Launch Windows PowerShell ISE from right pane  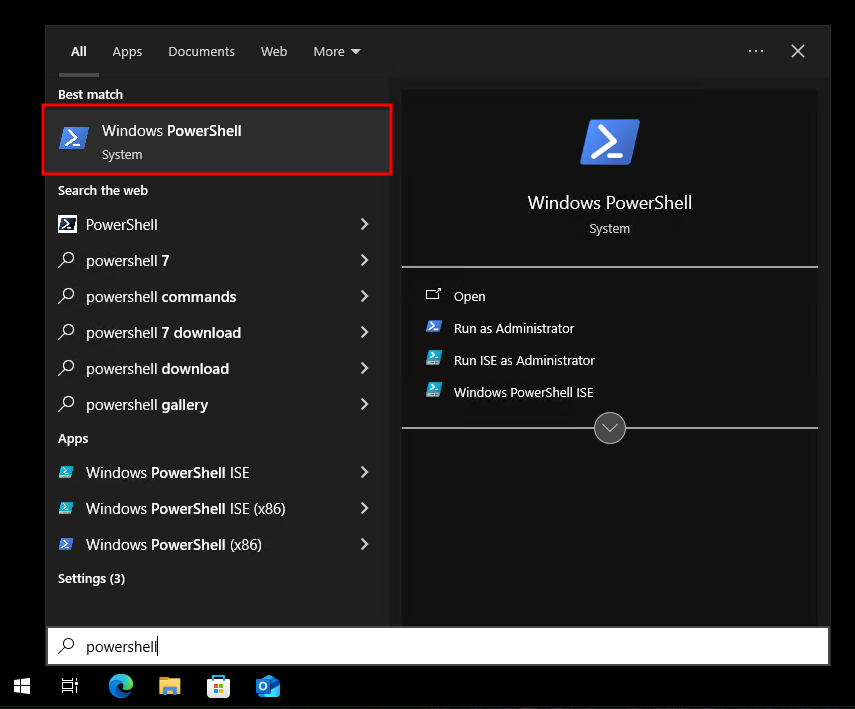pos(523,393)
